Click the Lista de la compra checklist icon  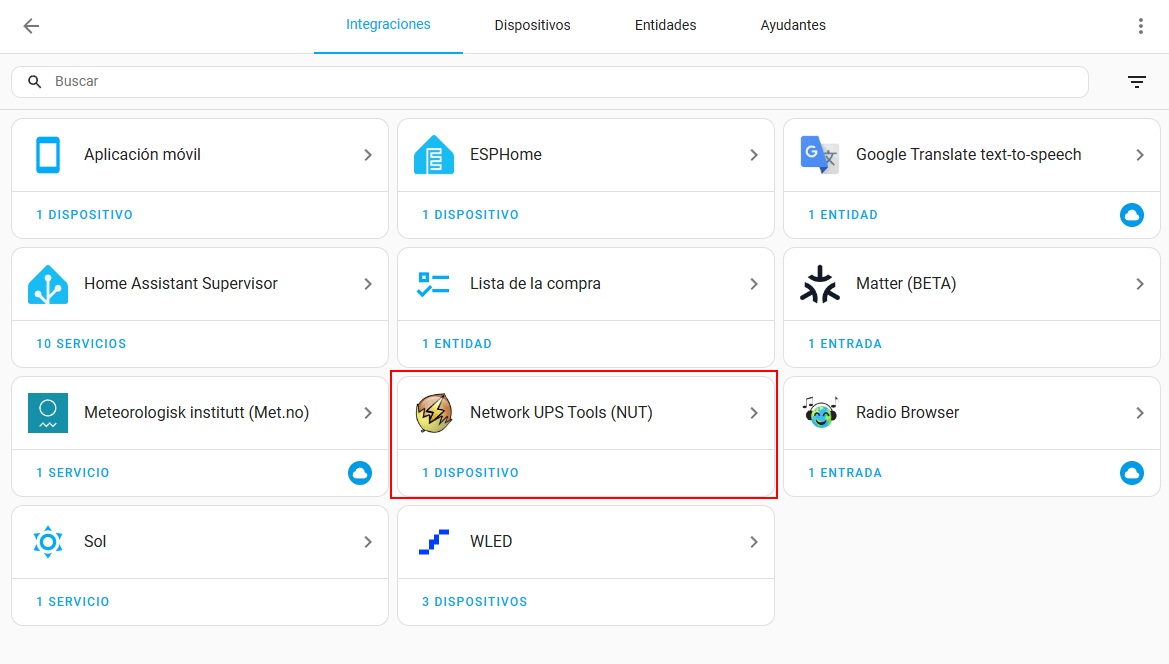[433, 284]
